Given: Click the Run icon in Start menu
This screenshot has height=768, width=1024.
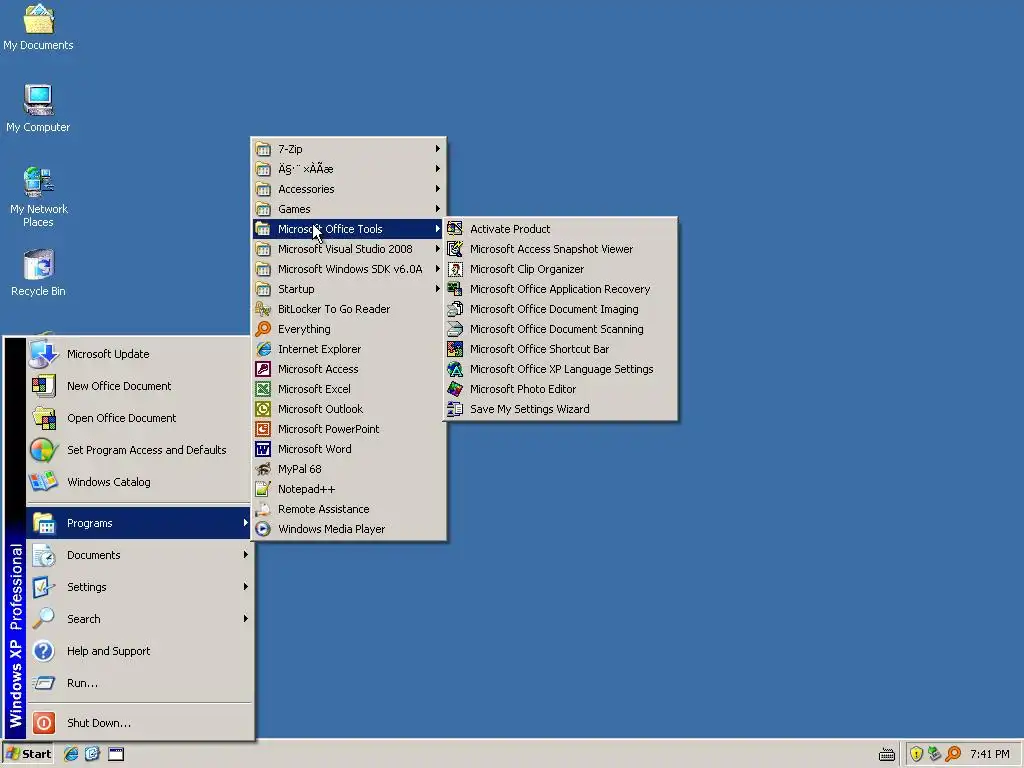Looking at the screenshot, I should (x=43, y=683).
